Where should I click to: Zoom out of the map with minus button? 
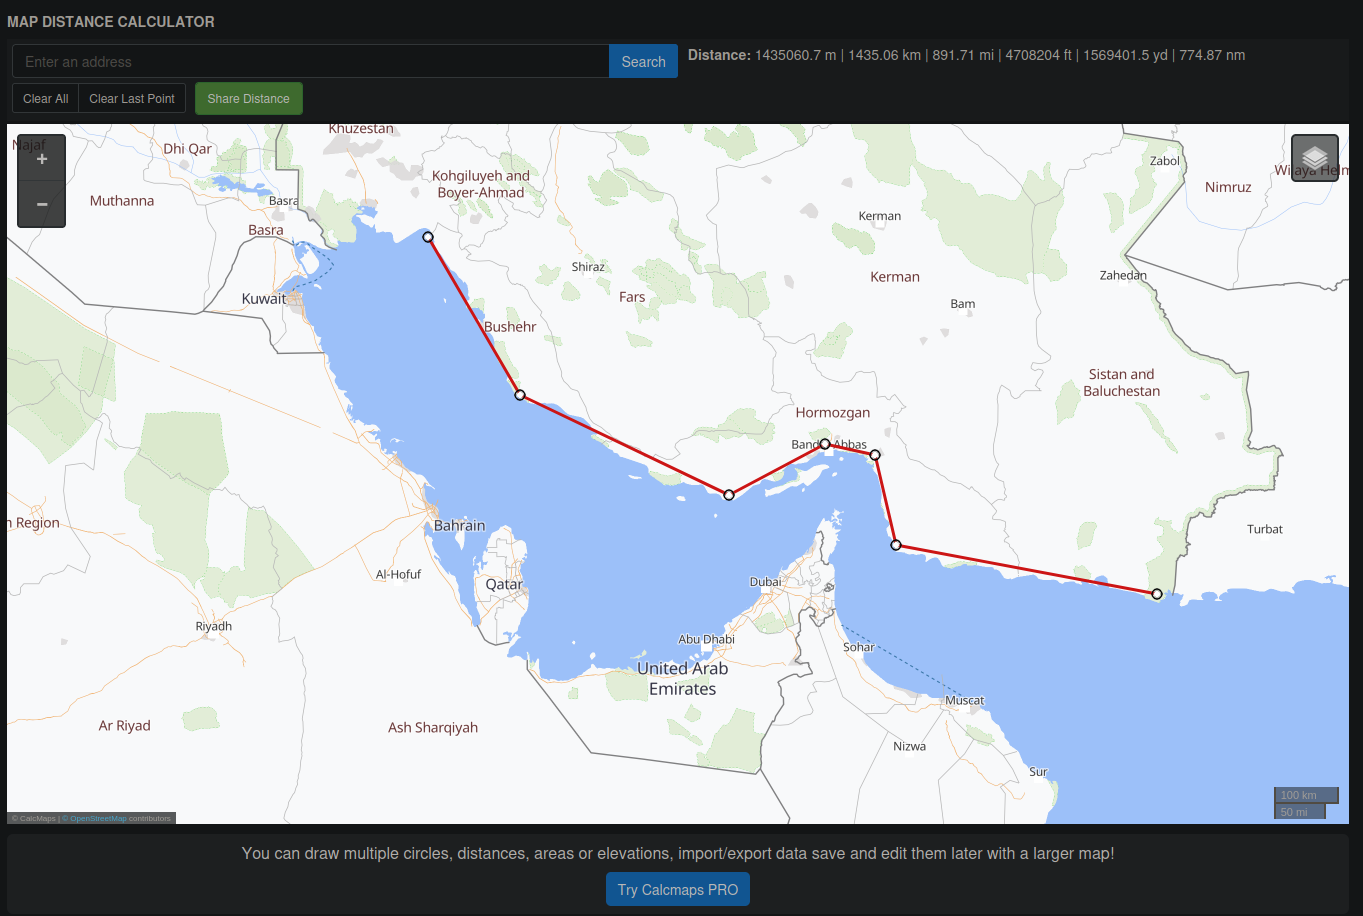[42, 204]
